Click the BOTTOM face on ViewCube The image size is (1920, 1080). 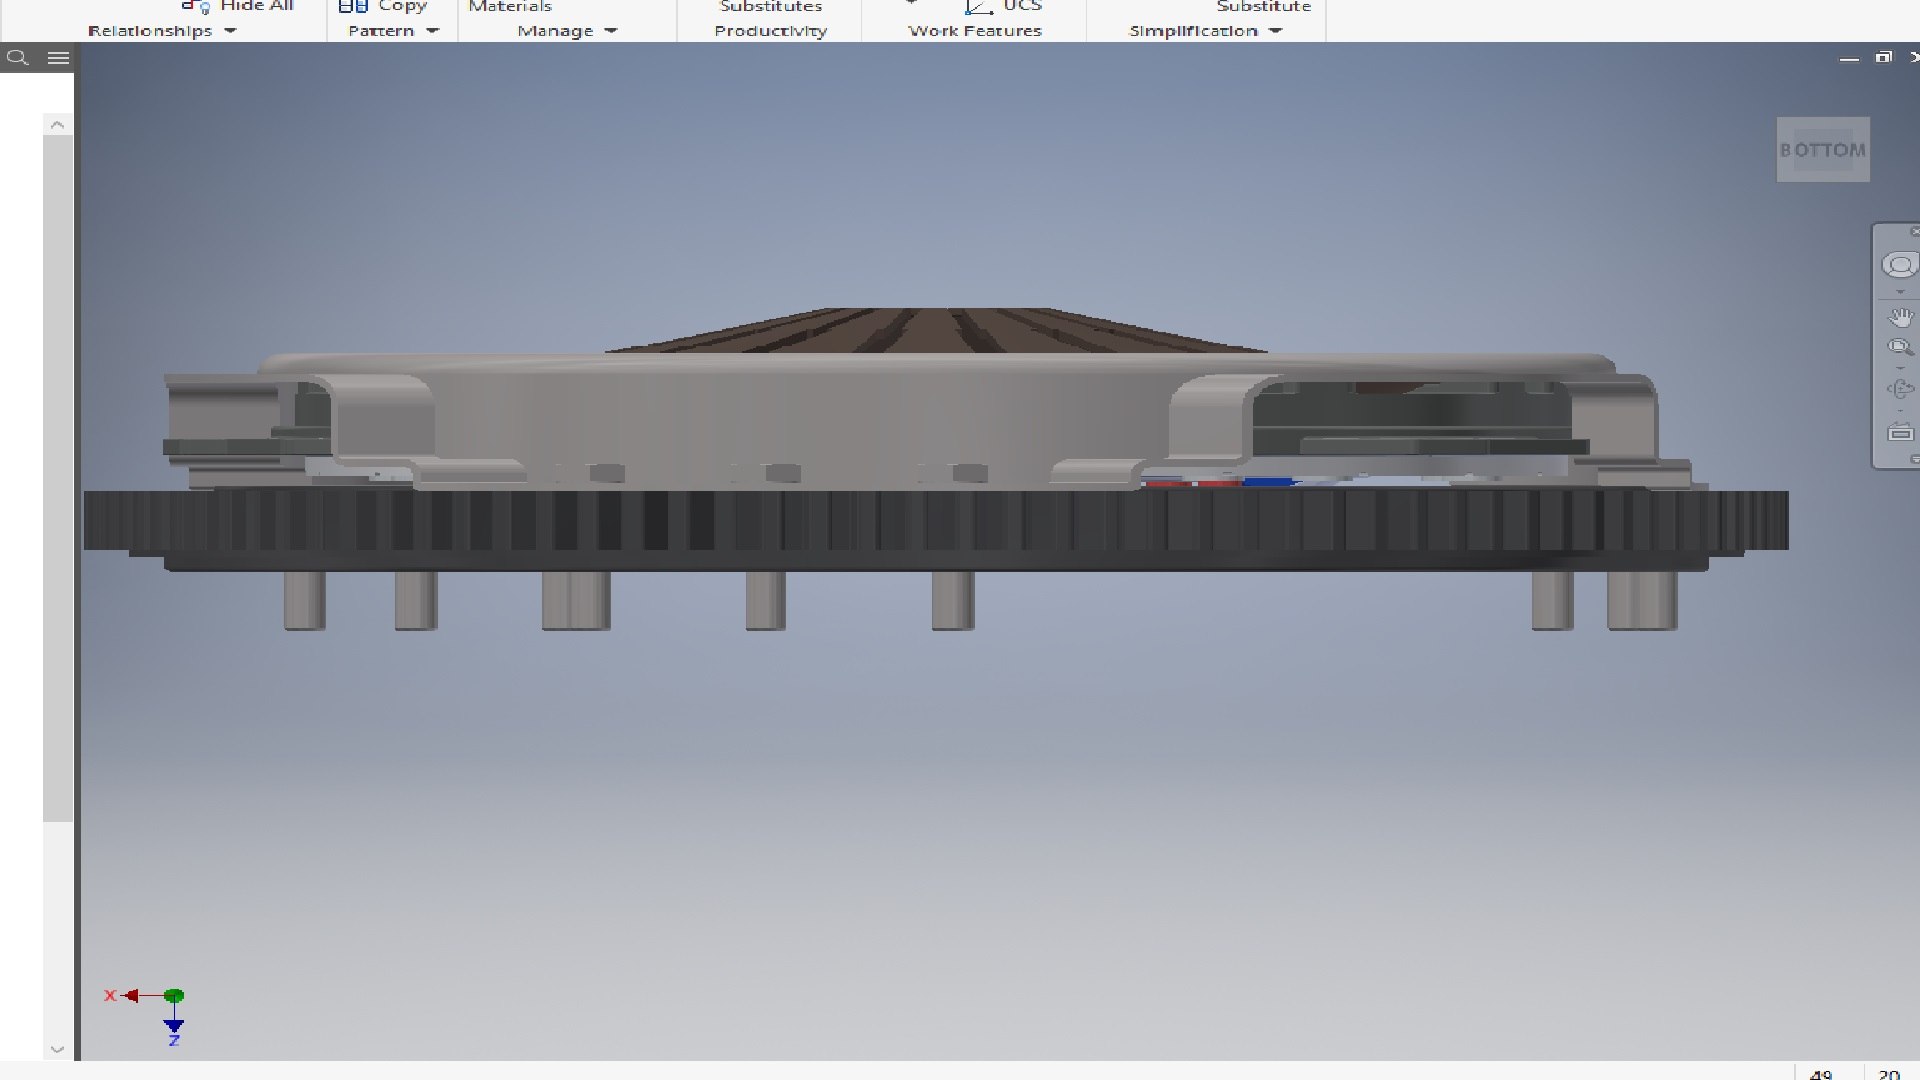coord(1822,150)
